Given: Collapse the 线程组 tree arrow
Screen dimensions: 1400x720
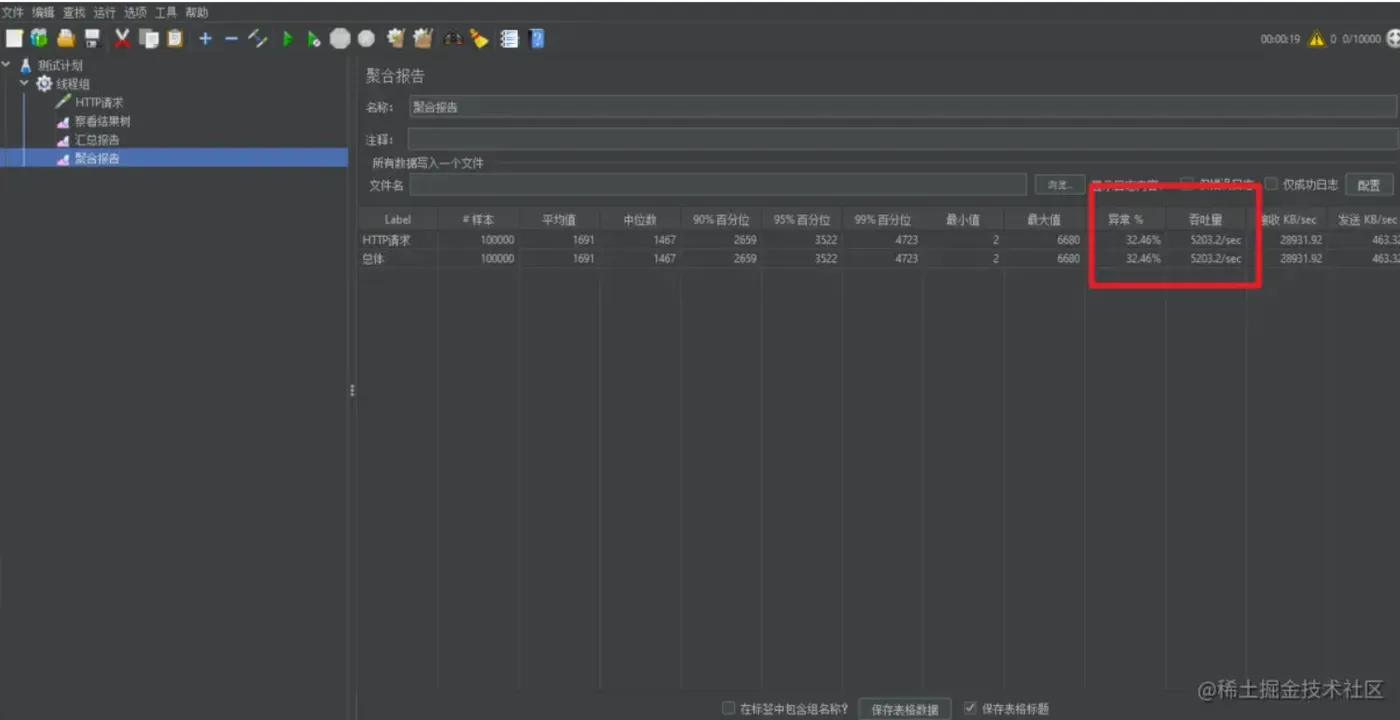Looking at the screenshot, I should (25, 84).
